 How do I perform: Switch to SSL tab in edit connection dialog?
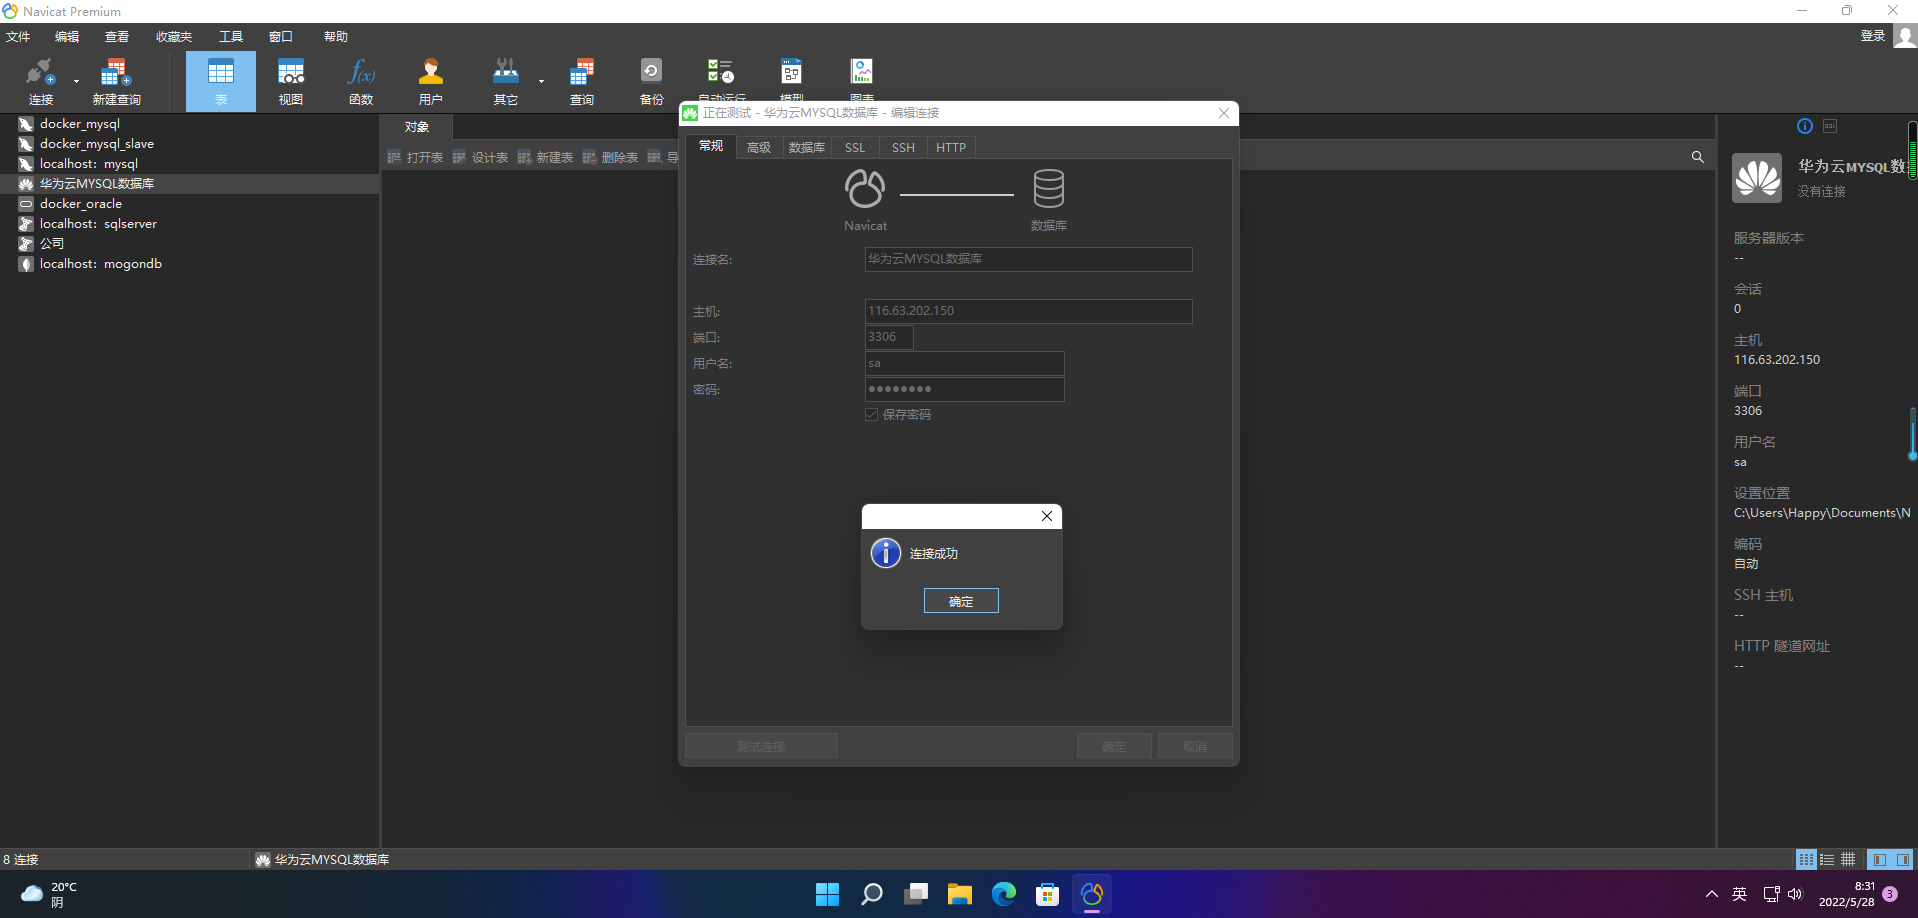(855, 147)
